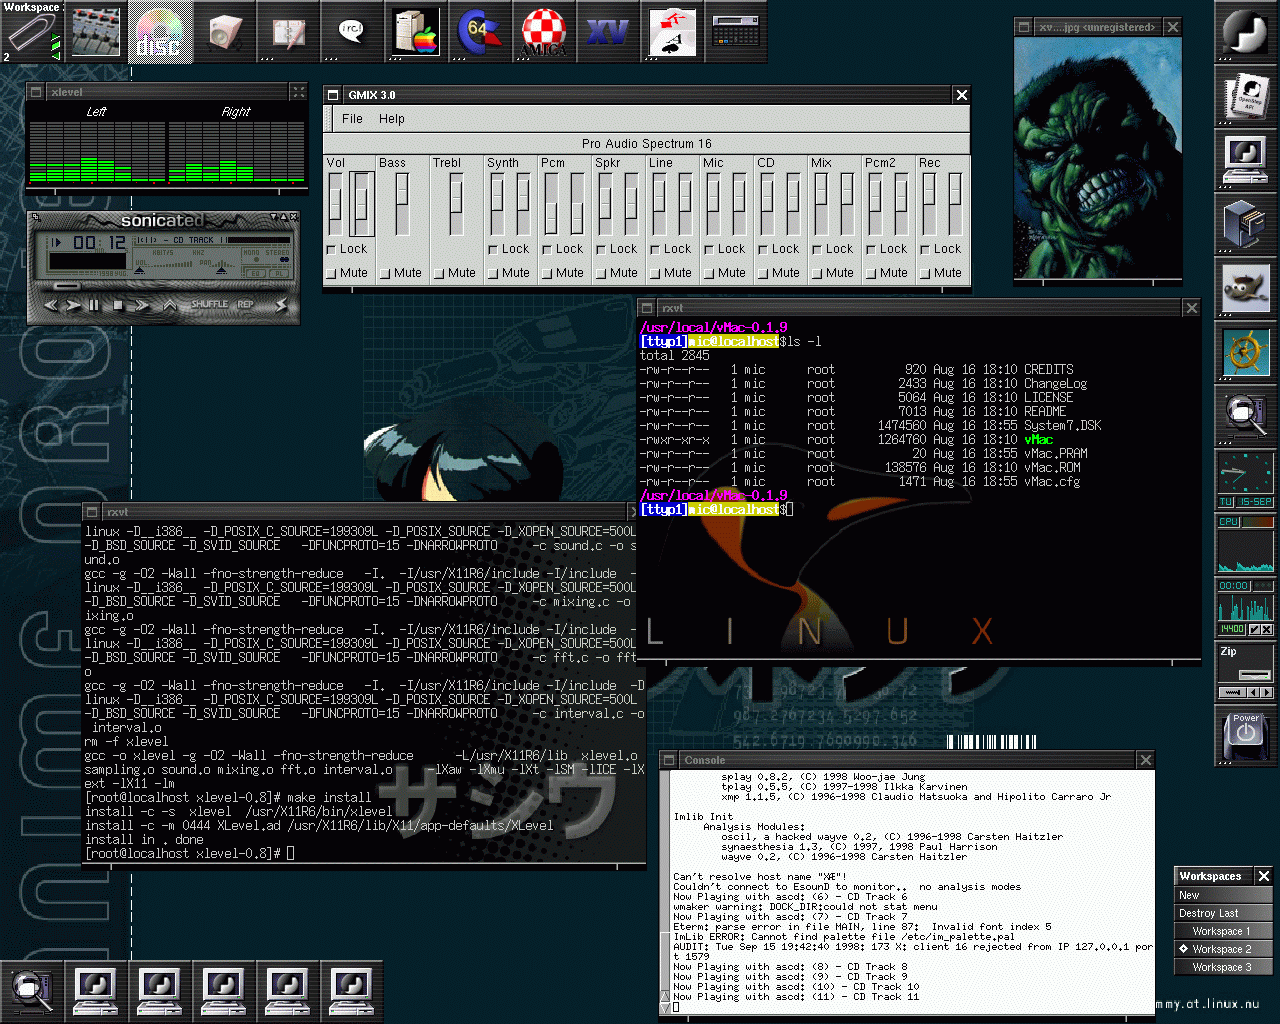
Task: Open the PL playlist in sonicated player
Action: click(x=279, y=273)
